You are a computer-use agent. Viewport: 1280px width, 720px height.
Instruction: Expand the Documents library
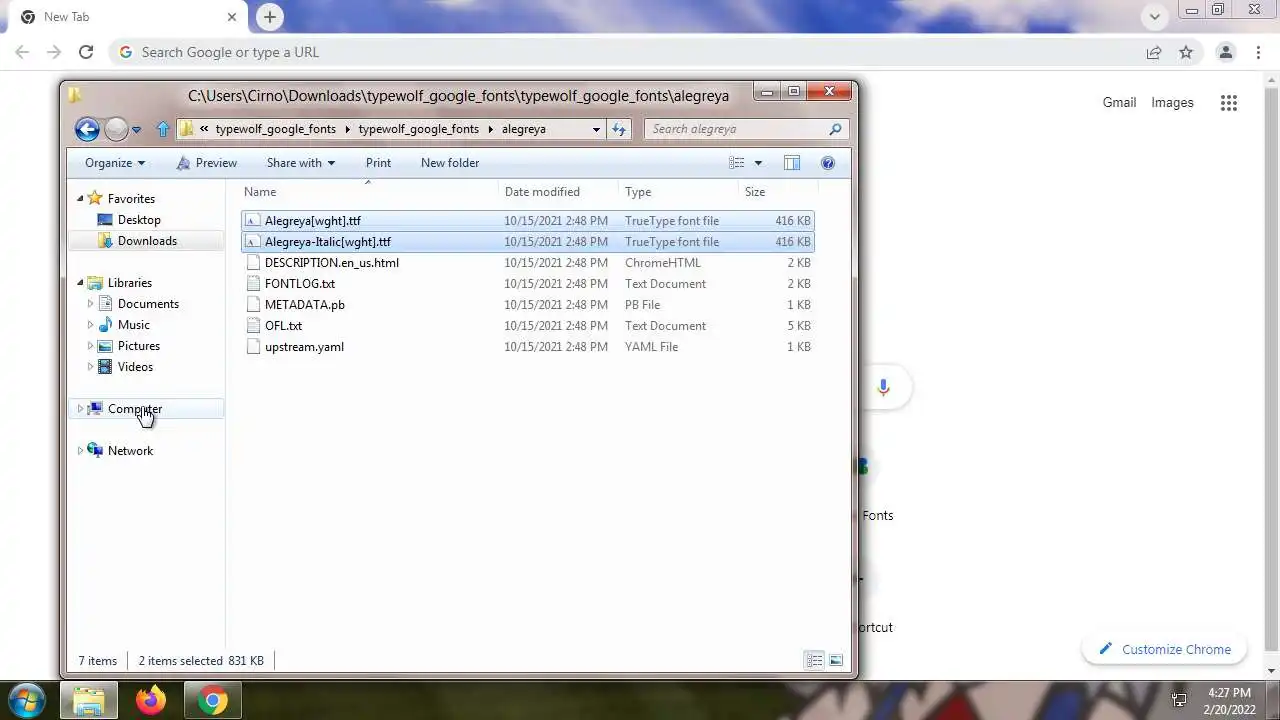90,304
